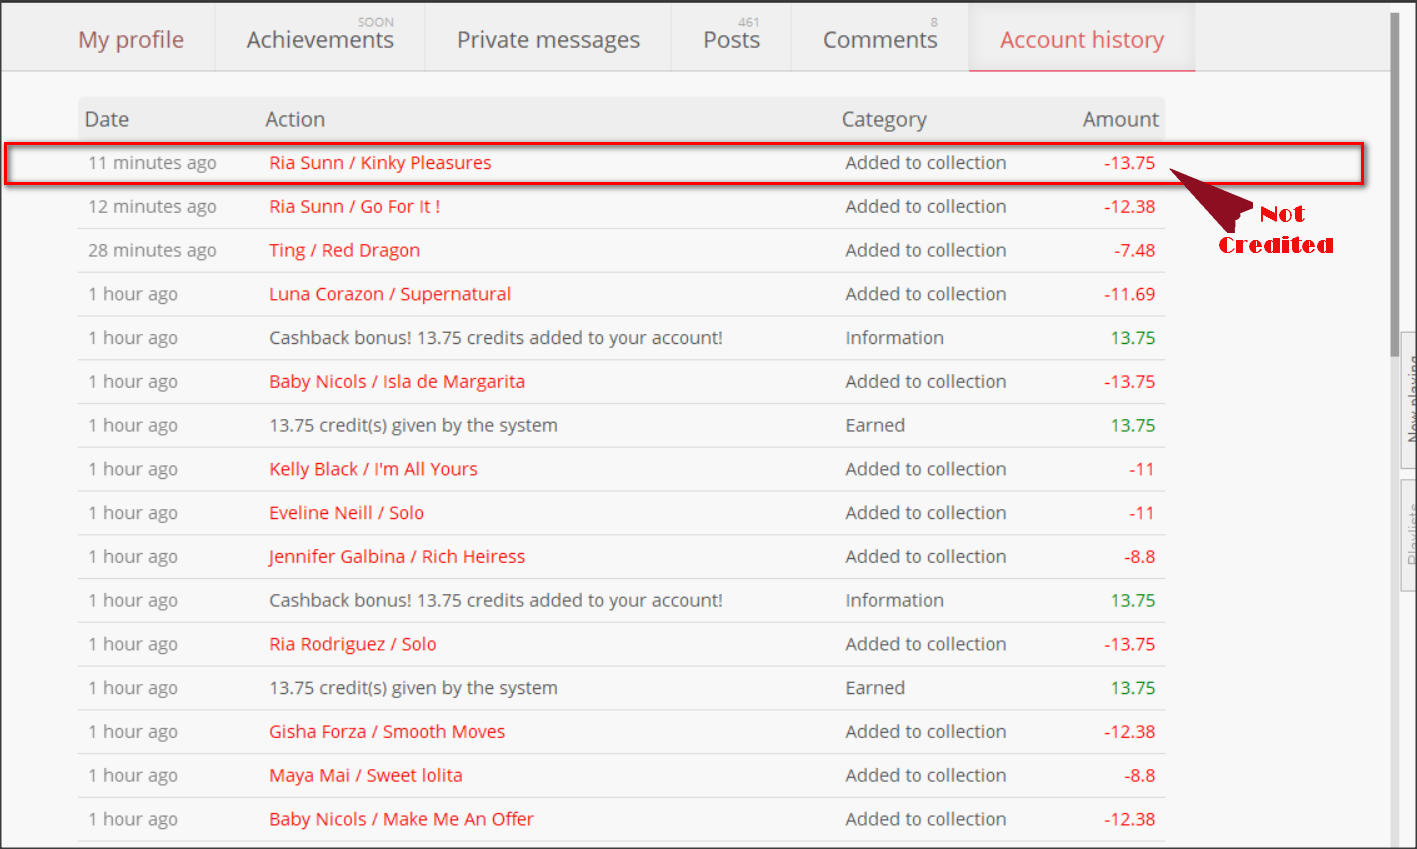Click the Jennifer Galbina / Rich Heiress link
1417x849 pixels.
pos(397,557)
